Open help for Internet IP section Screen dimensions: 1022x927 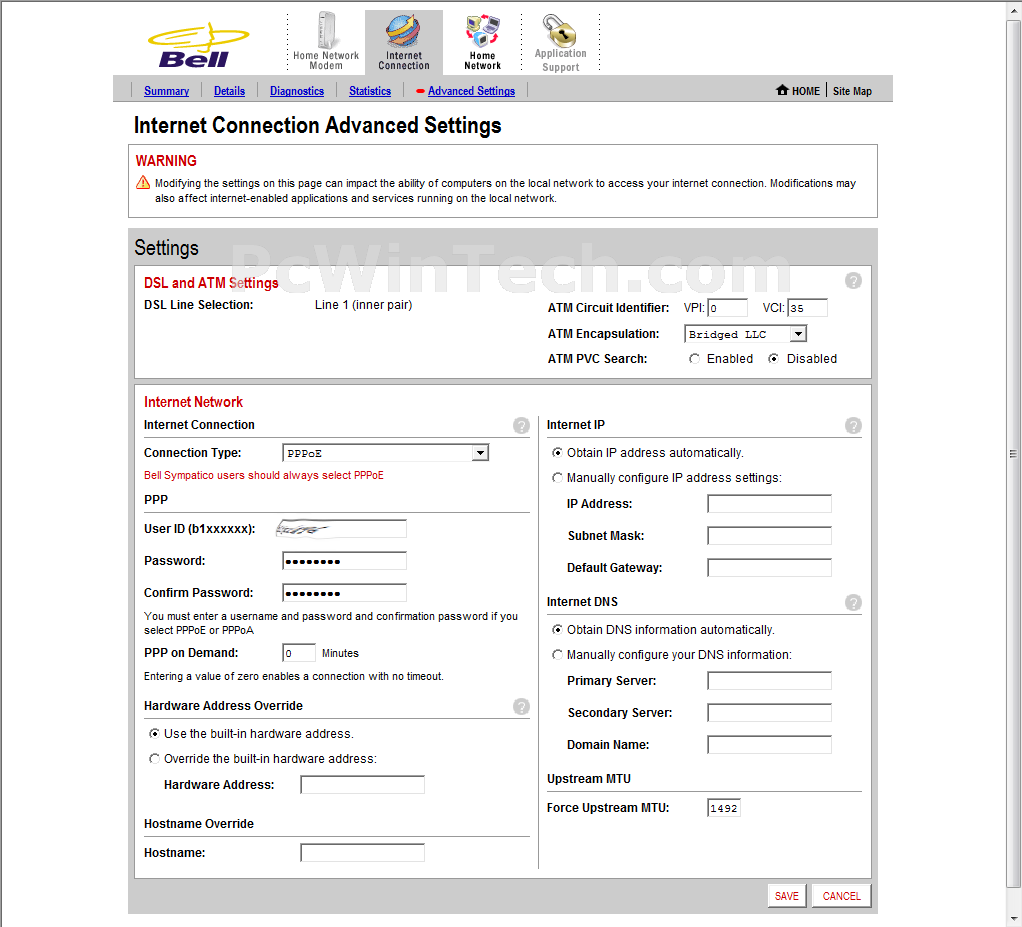click(853, 426)
